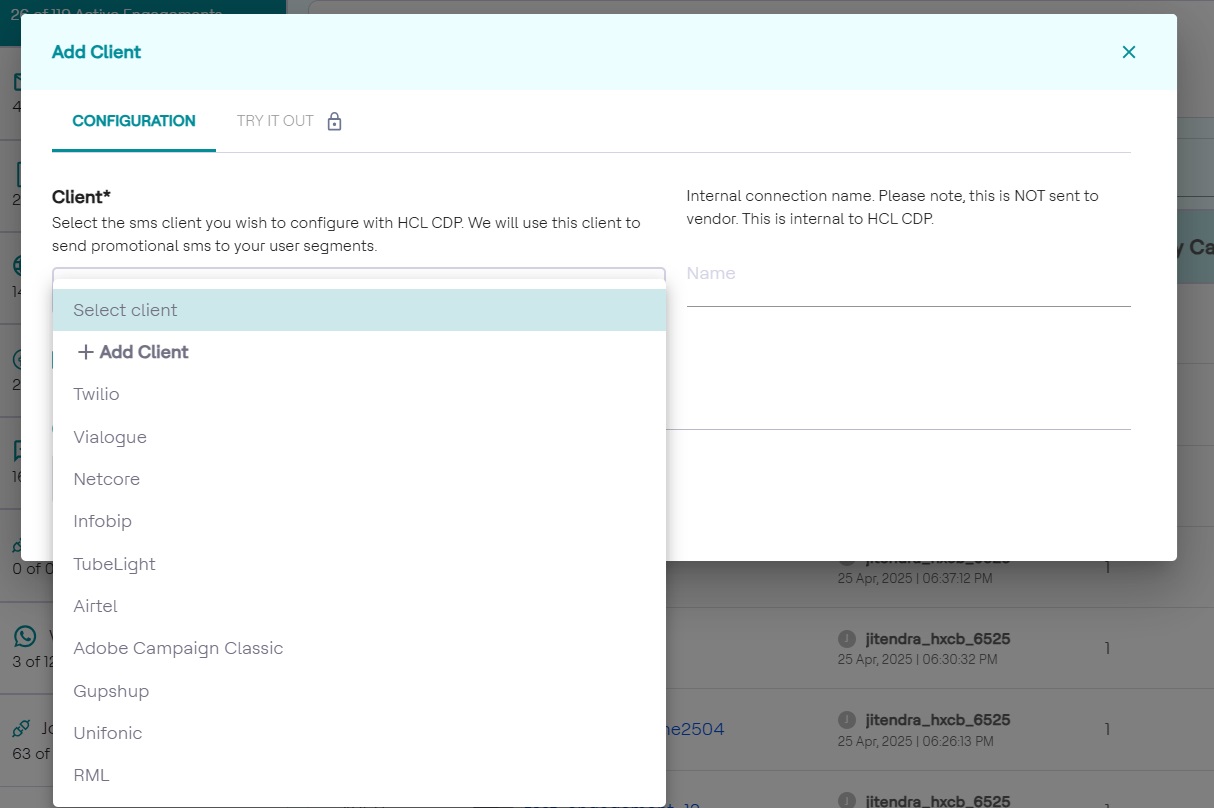
Task: Click the internal connection name description text
Action: [892, 207]
